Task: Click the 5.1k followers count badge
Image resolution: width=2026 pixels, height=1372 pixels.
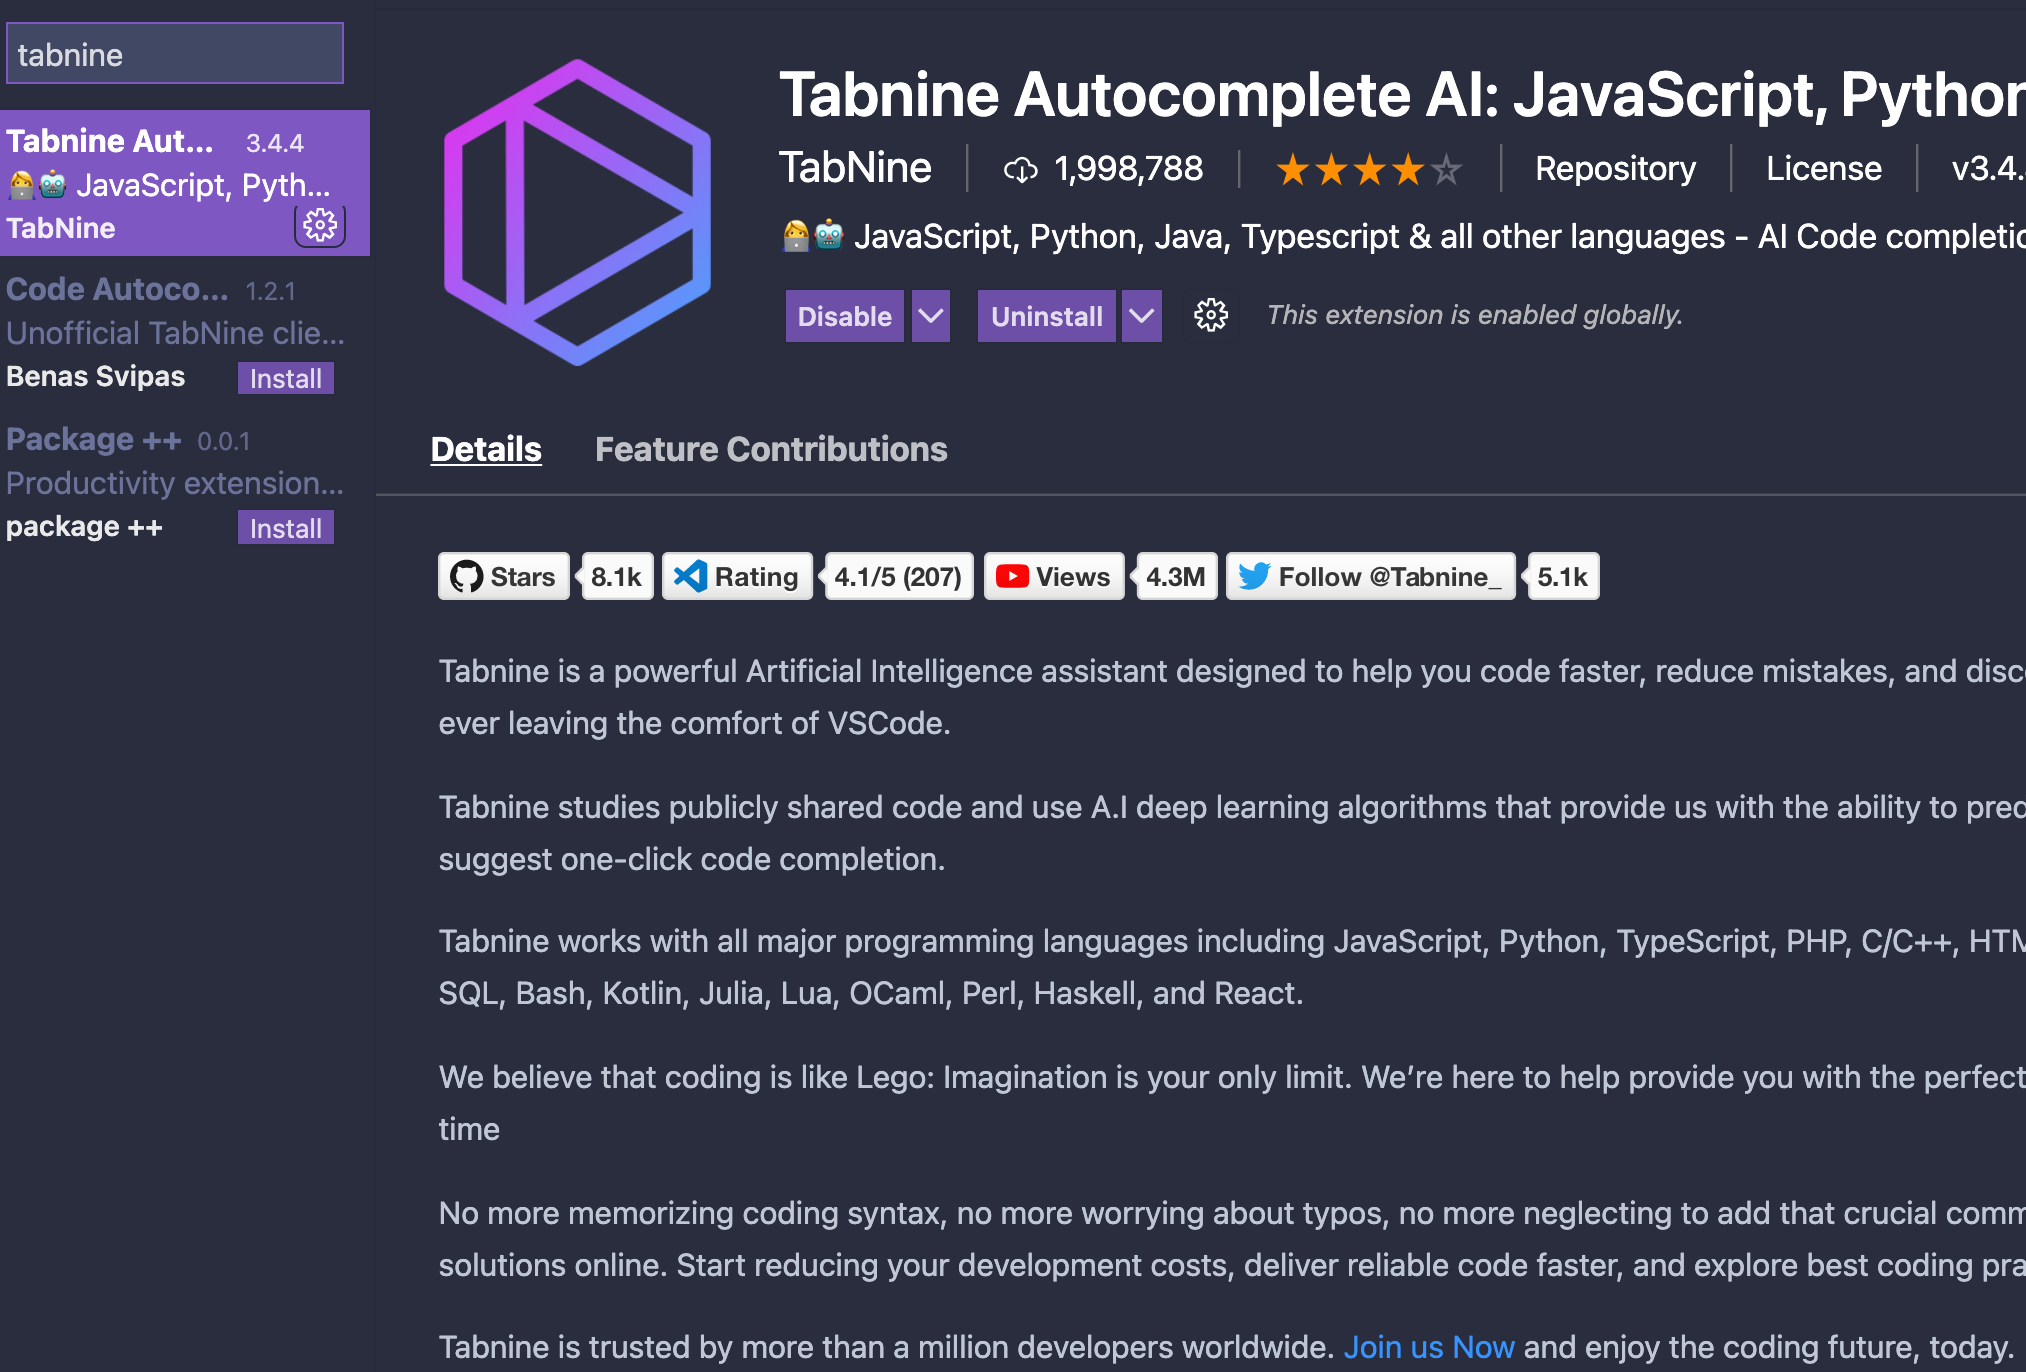Action: (1562, 577)
